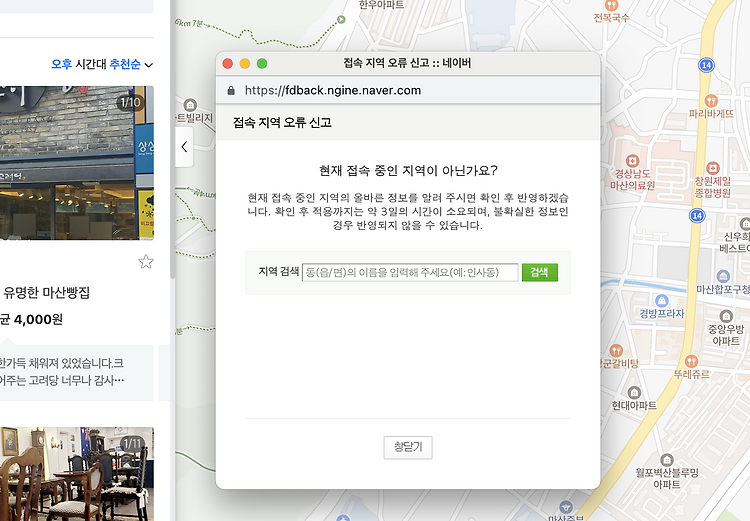Click the 파리바게뜨 restaurant marker
Image resolution: width=750 pixels, height=521 pixels.
coord(711,101)
